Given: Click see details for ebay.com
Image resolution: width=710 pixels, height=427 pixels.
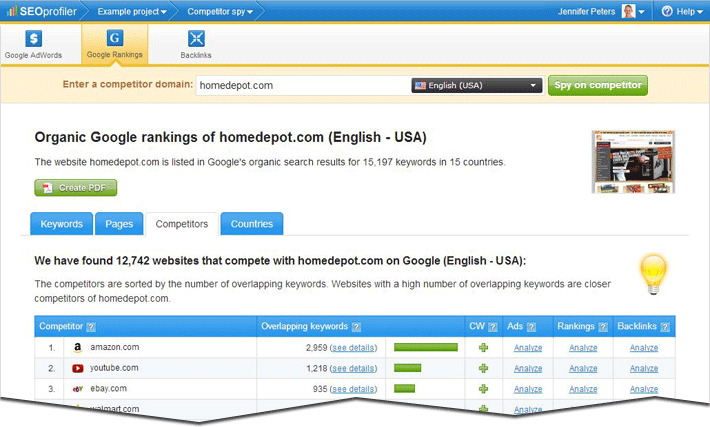Looking at the screenshot, I should click(x=353, y=389).
